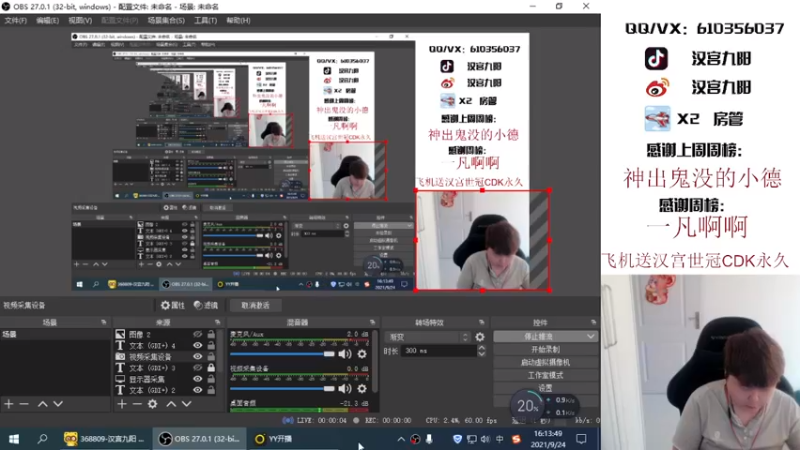Toggle lock on 视频采集设备 source
Screen dimensions: 800x450
211,357
